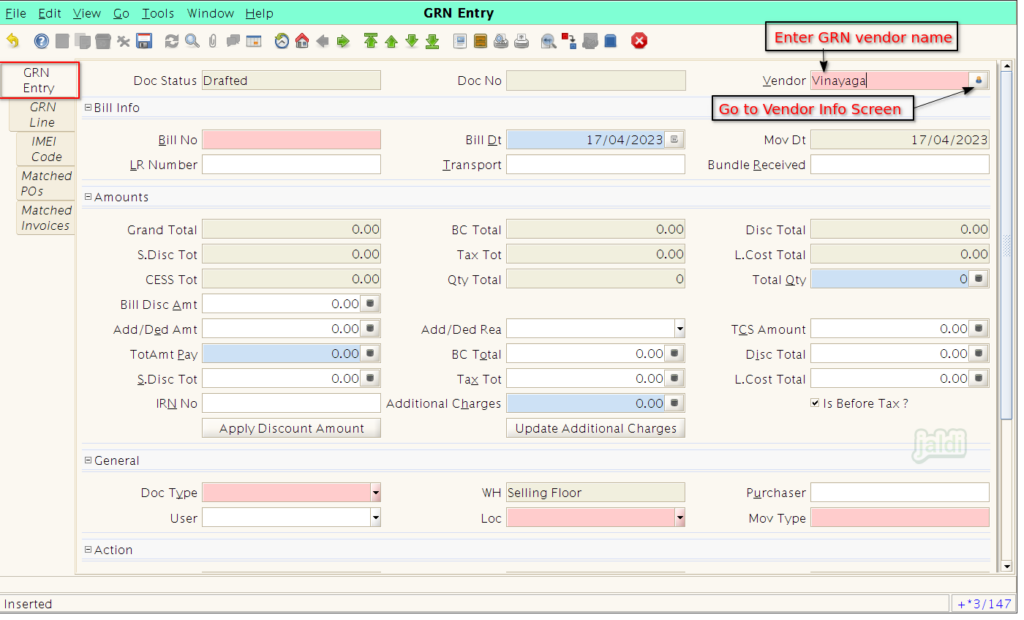Collapse the Amounts section

pyautogui.click(x=88, y=197)
